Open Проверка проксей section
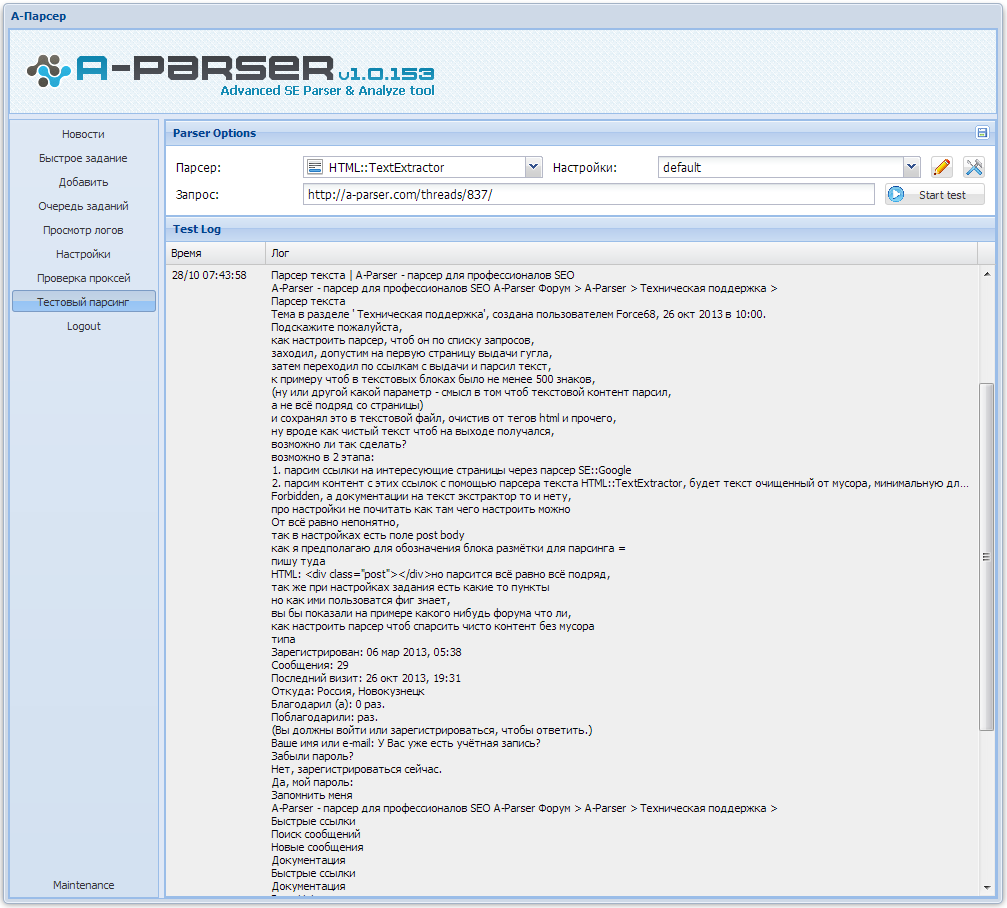The width and height of the screenshot is (1007, 908). 83,278
